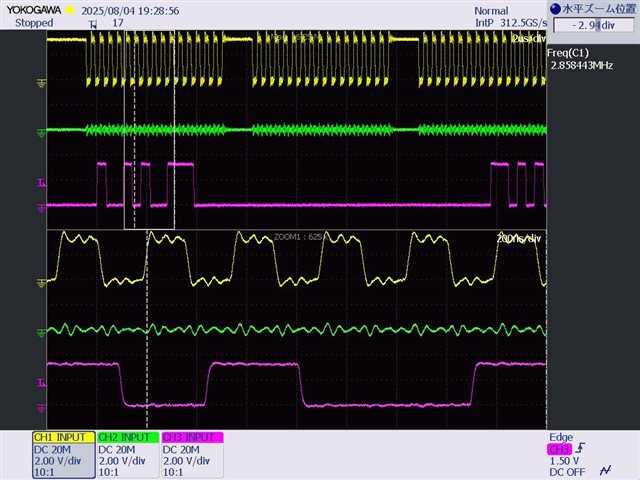Viewport: 640px width, 480px height.
Task: Click the CH3 10:1 probe ratio
Action: (x=173, y=472)
